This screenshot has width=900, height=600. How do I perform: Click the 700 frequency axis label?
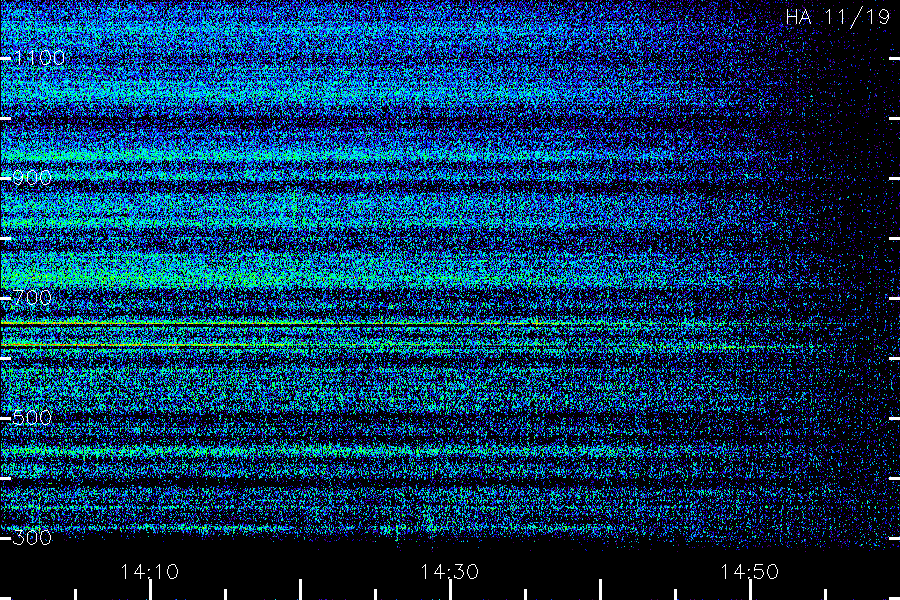[x=32, y=297]
